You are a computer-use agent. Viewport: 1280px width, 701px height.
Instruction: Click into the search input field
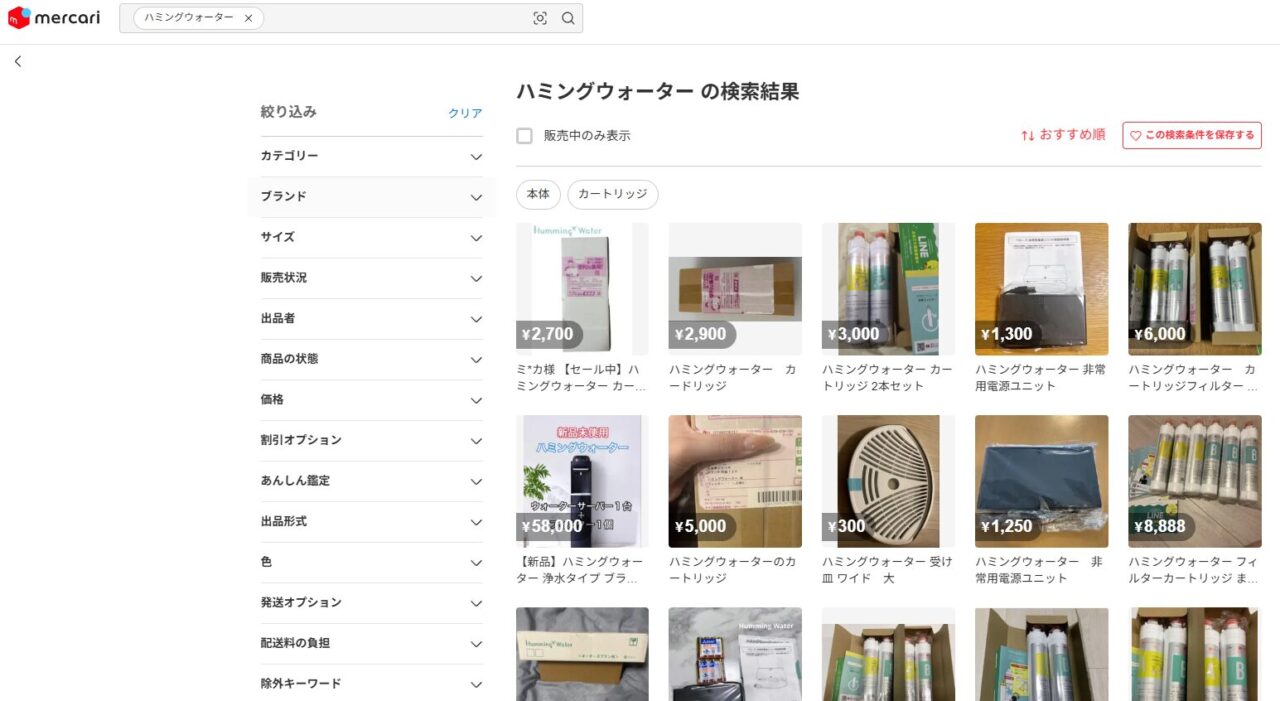(395, 18)
